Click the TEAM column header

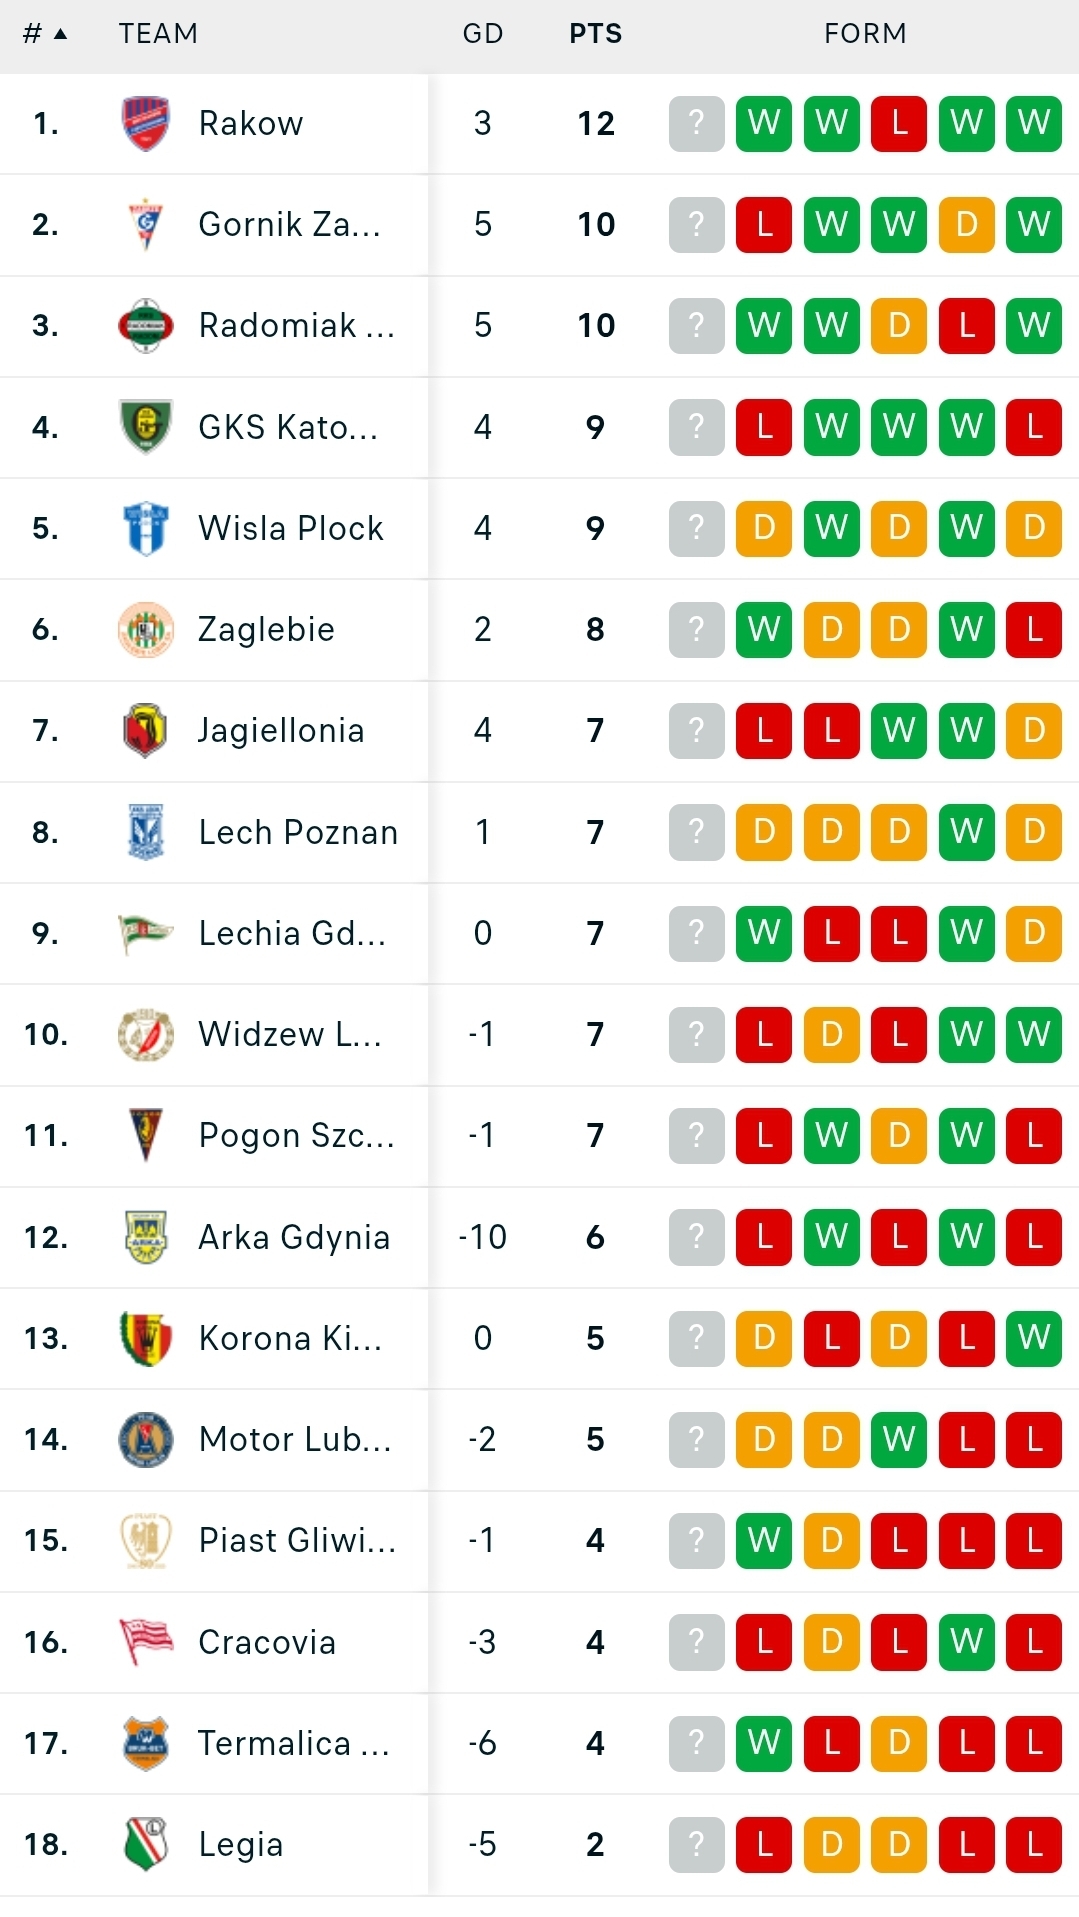[158, 34]
